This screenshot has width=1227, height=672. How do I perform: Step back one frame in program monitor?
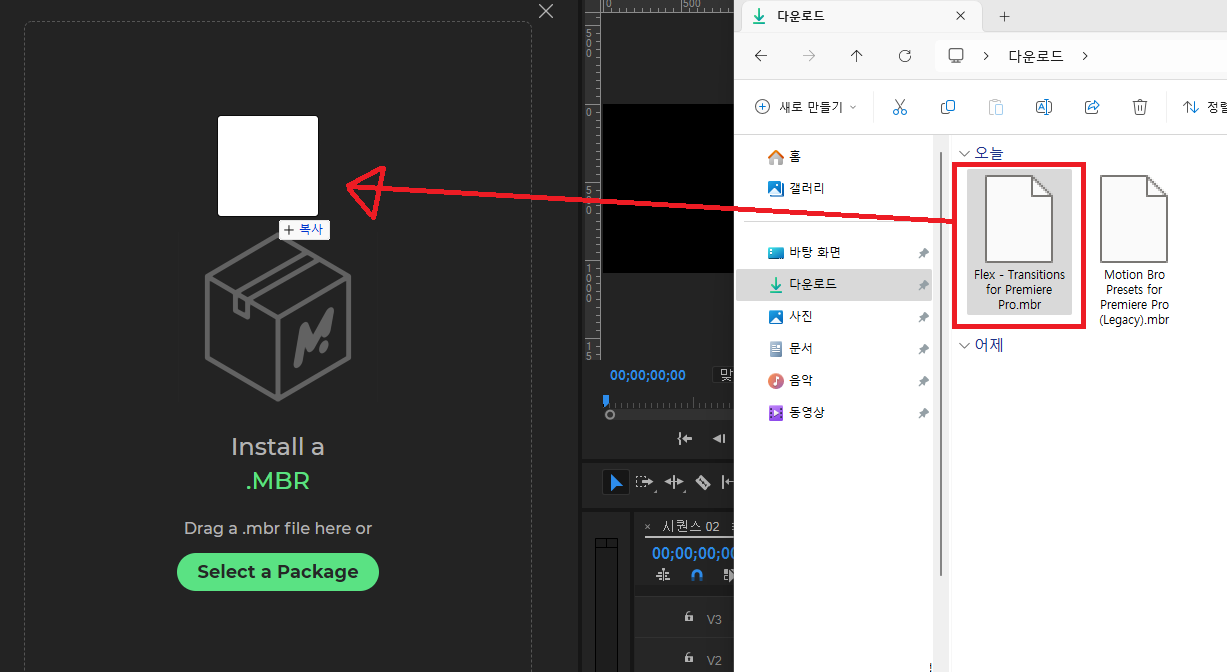719,438
